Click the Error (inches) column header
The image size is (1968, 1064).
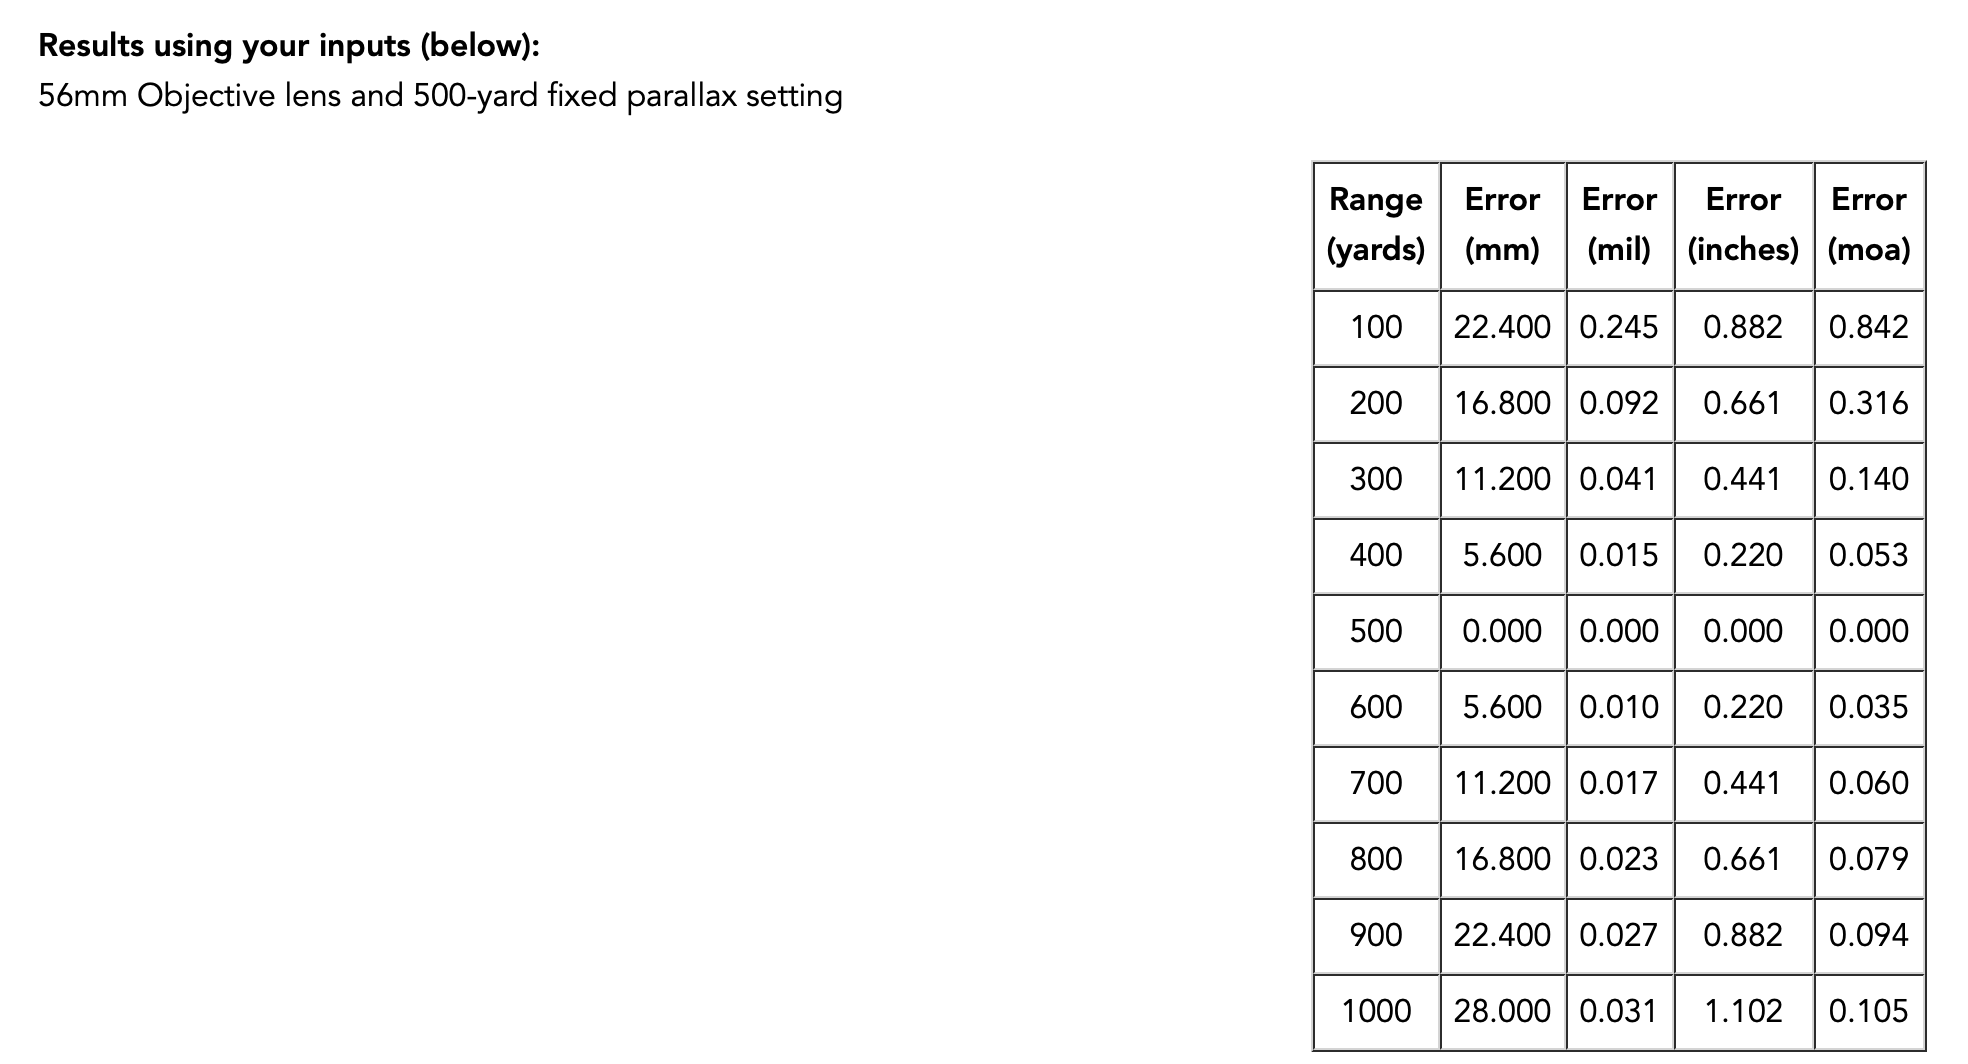tap(1743, 224)
